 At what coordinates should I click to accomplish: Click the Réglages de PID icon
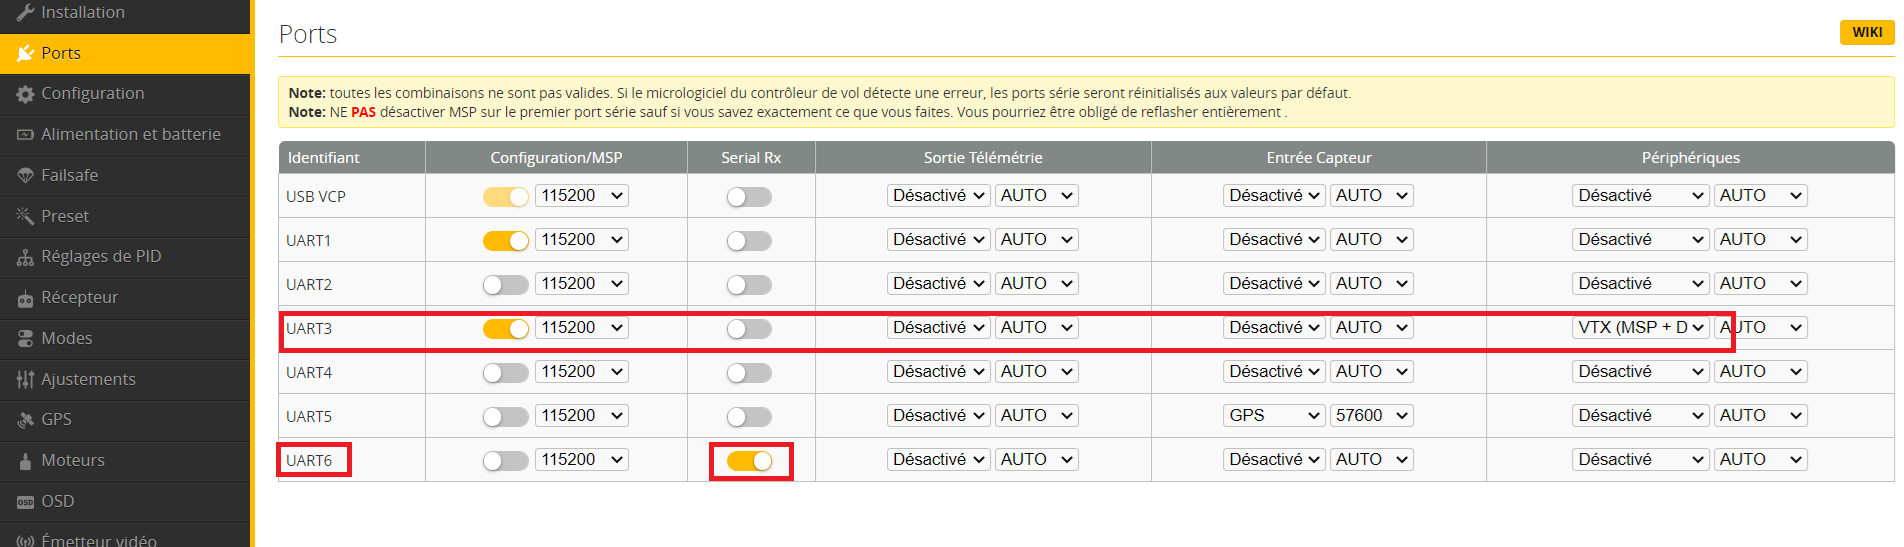tap(25, 257)
